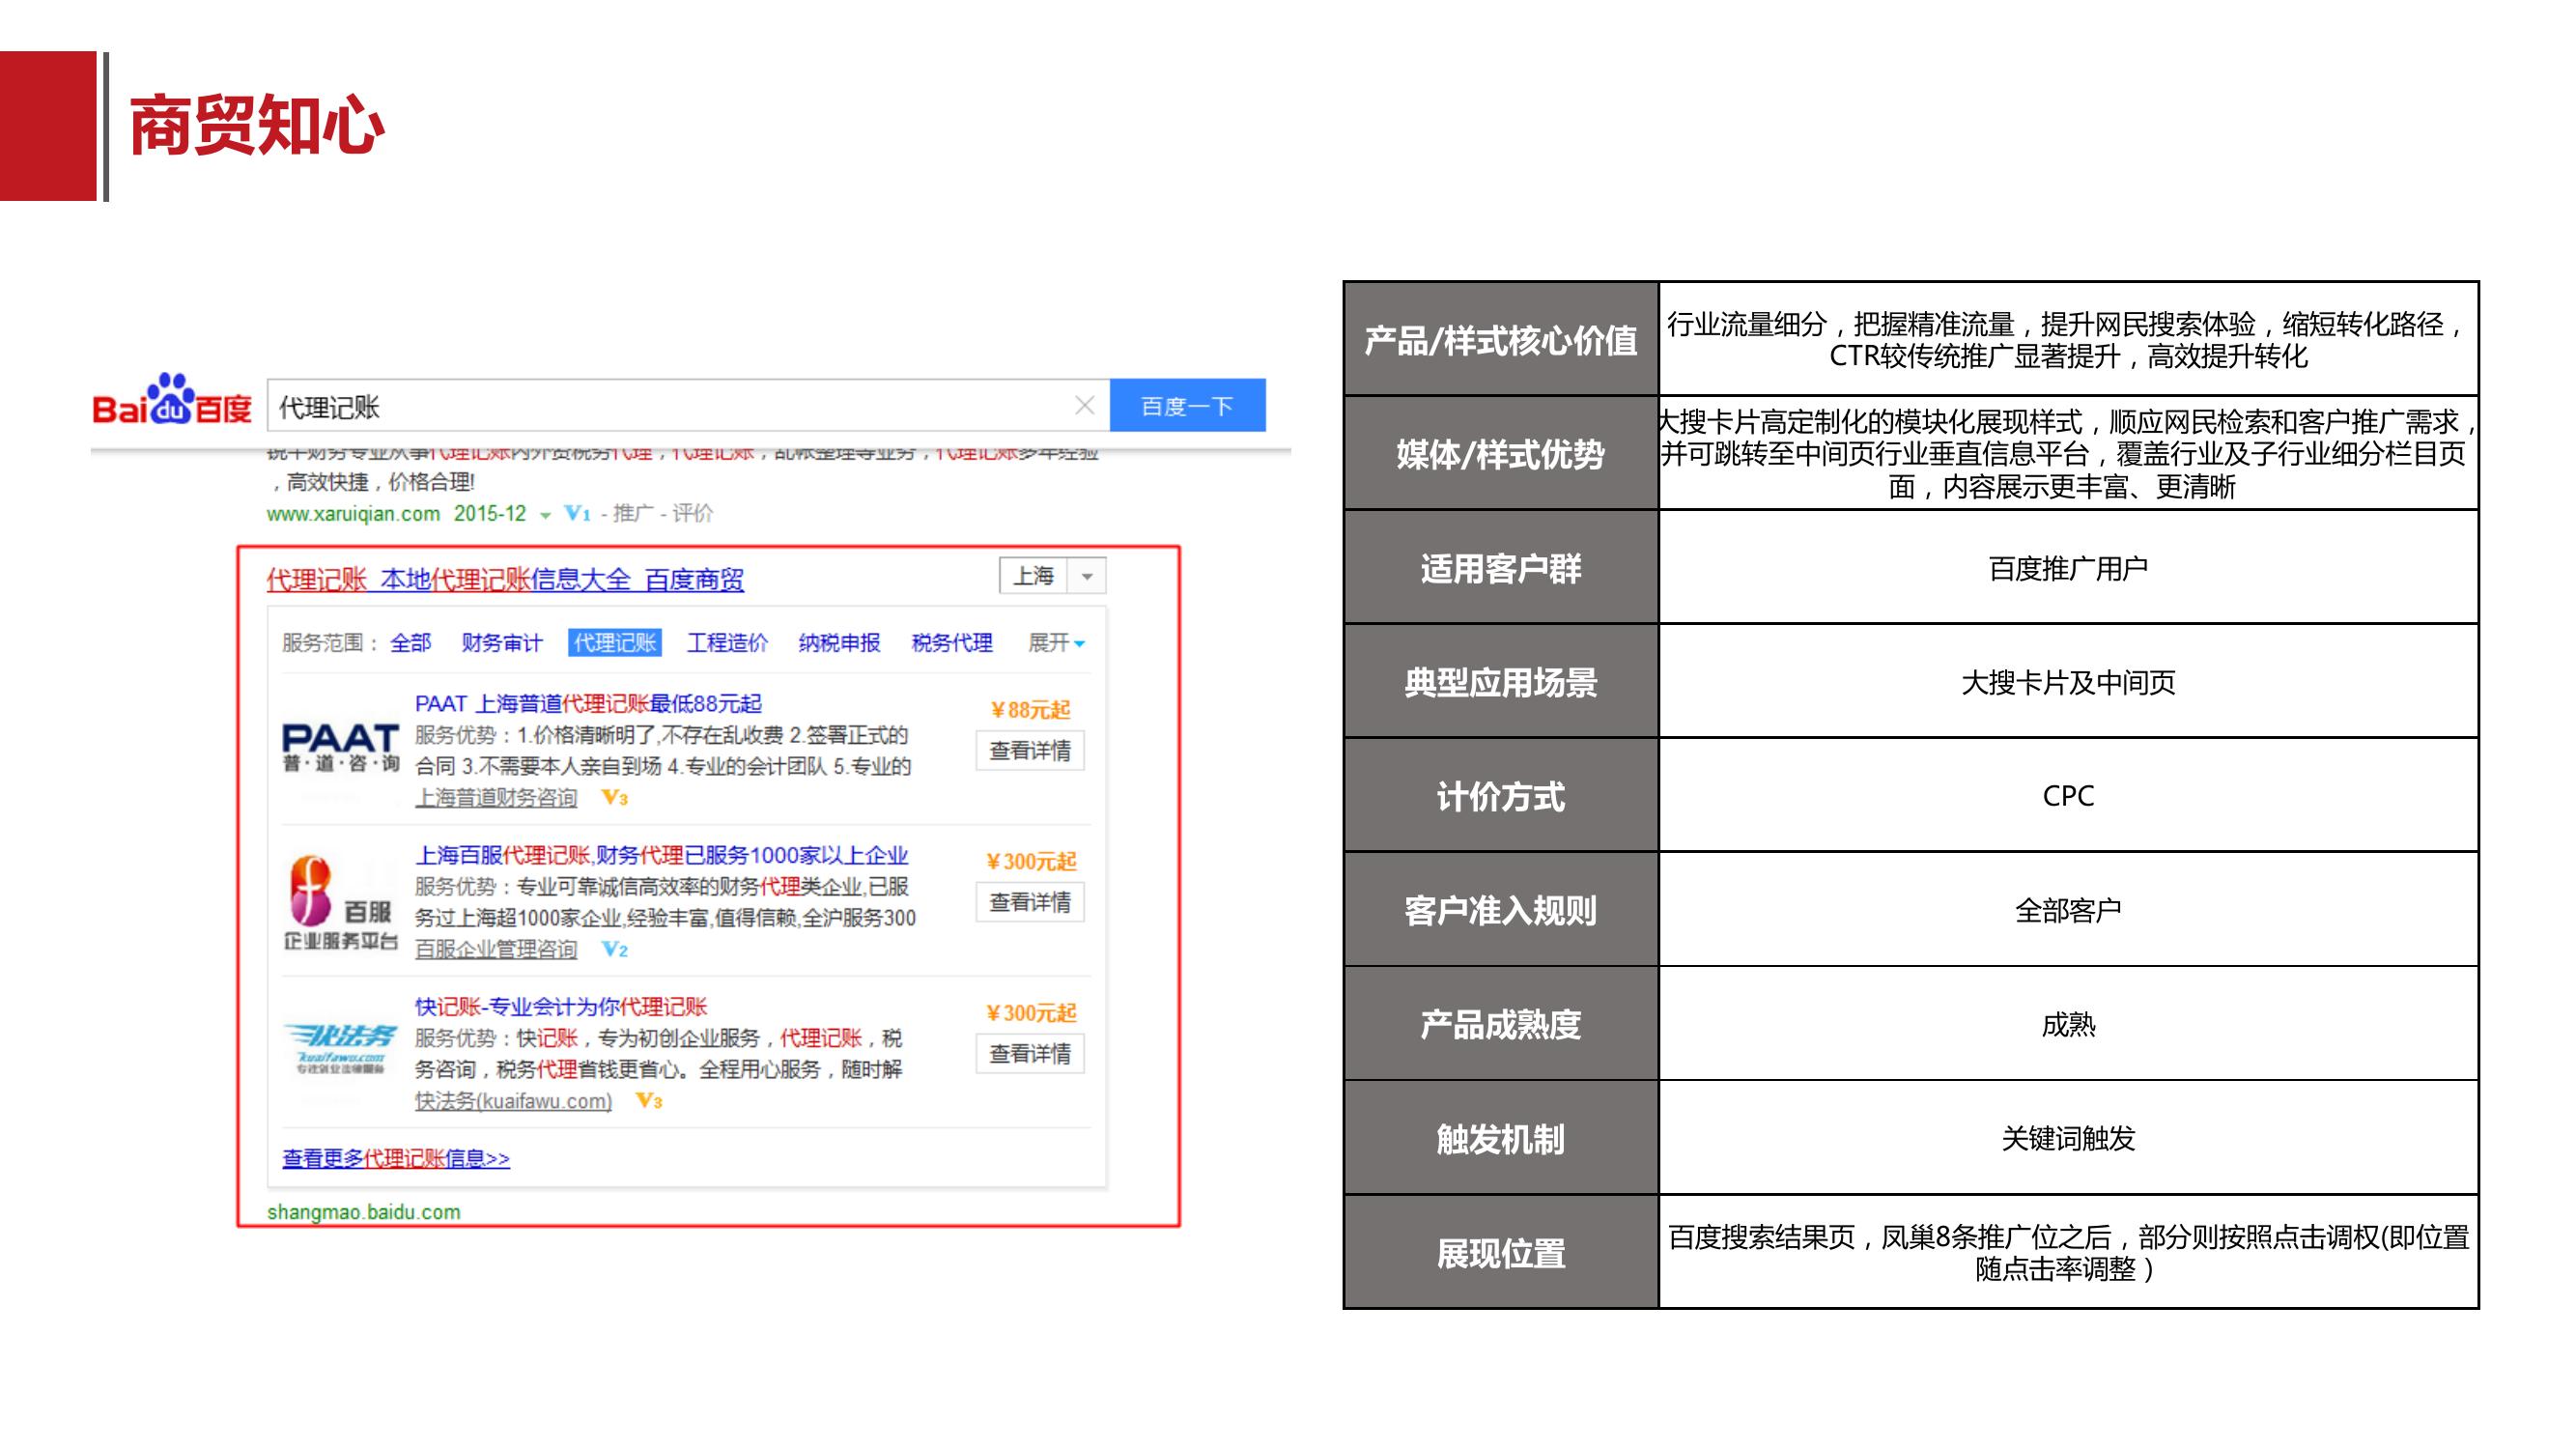The image size is (2576, 1449).
Task: Click 查看详情 for the 快法务 listing
Action: tap(1030, 1053)
